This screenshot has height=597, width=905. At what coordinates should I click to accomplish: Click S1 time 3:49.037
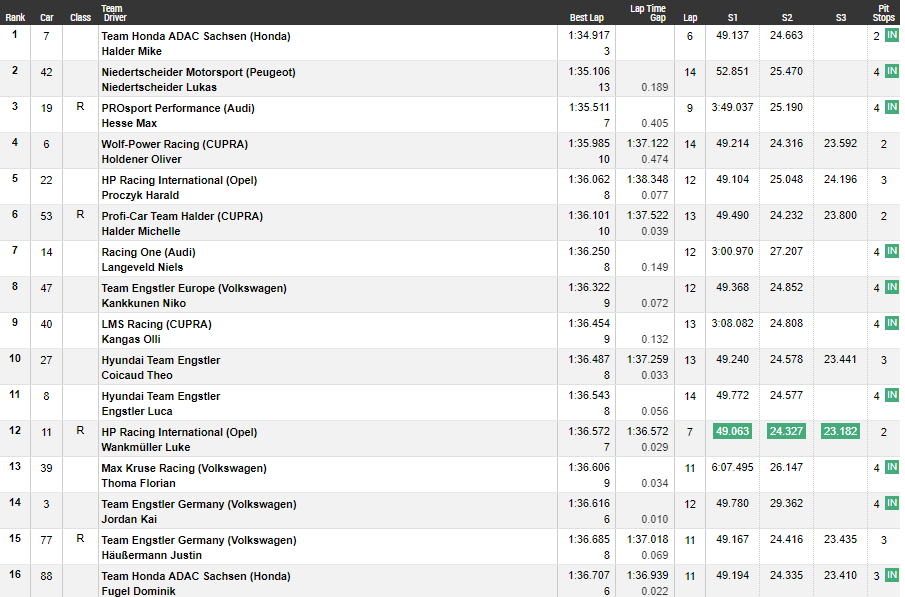point(732,107)
